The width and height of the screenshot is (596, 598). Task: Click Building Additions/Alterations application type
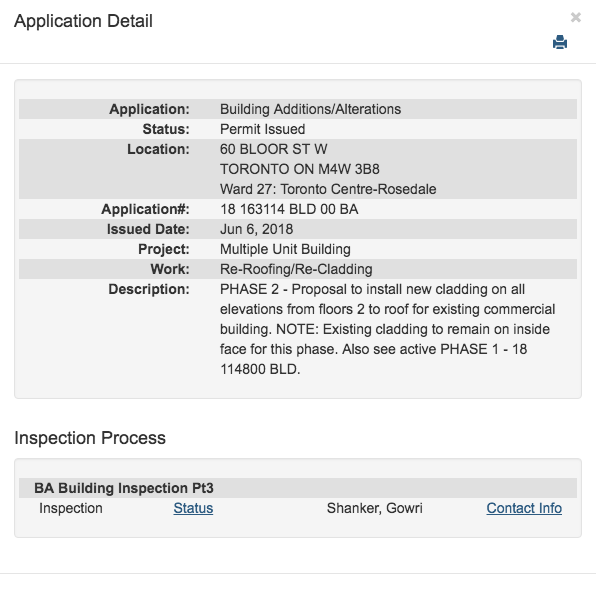[x=310, y=109]
